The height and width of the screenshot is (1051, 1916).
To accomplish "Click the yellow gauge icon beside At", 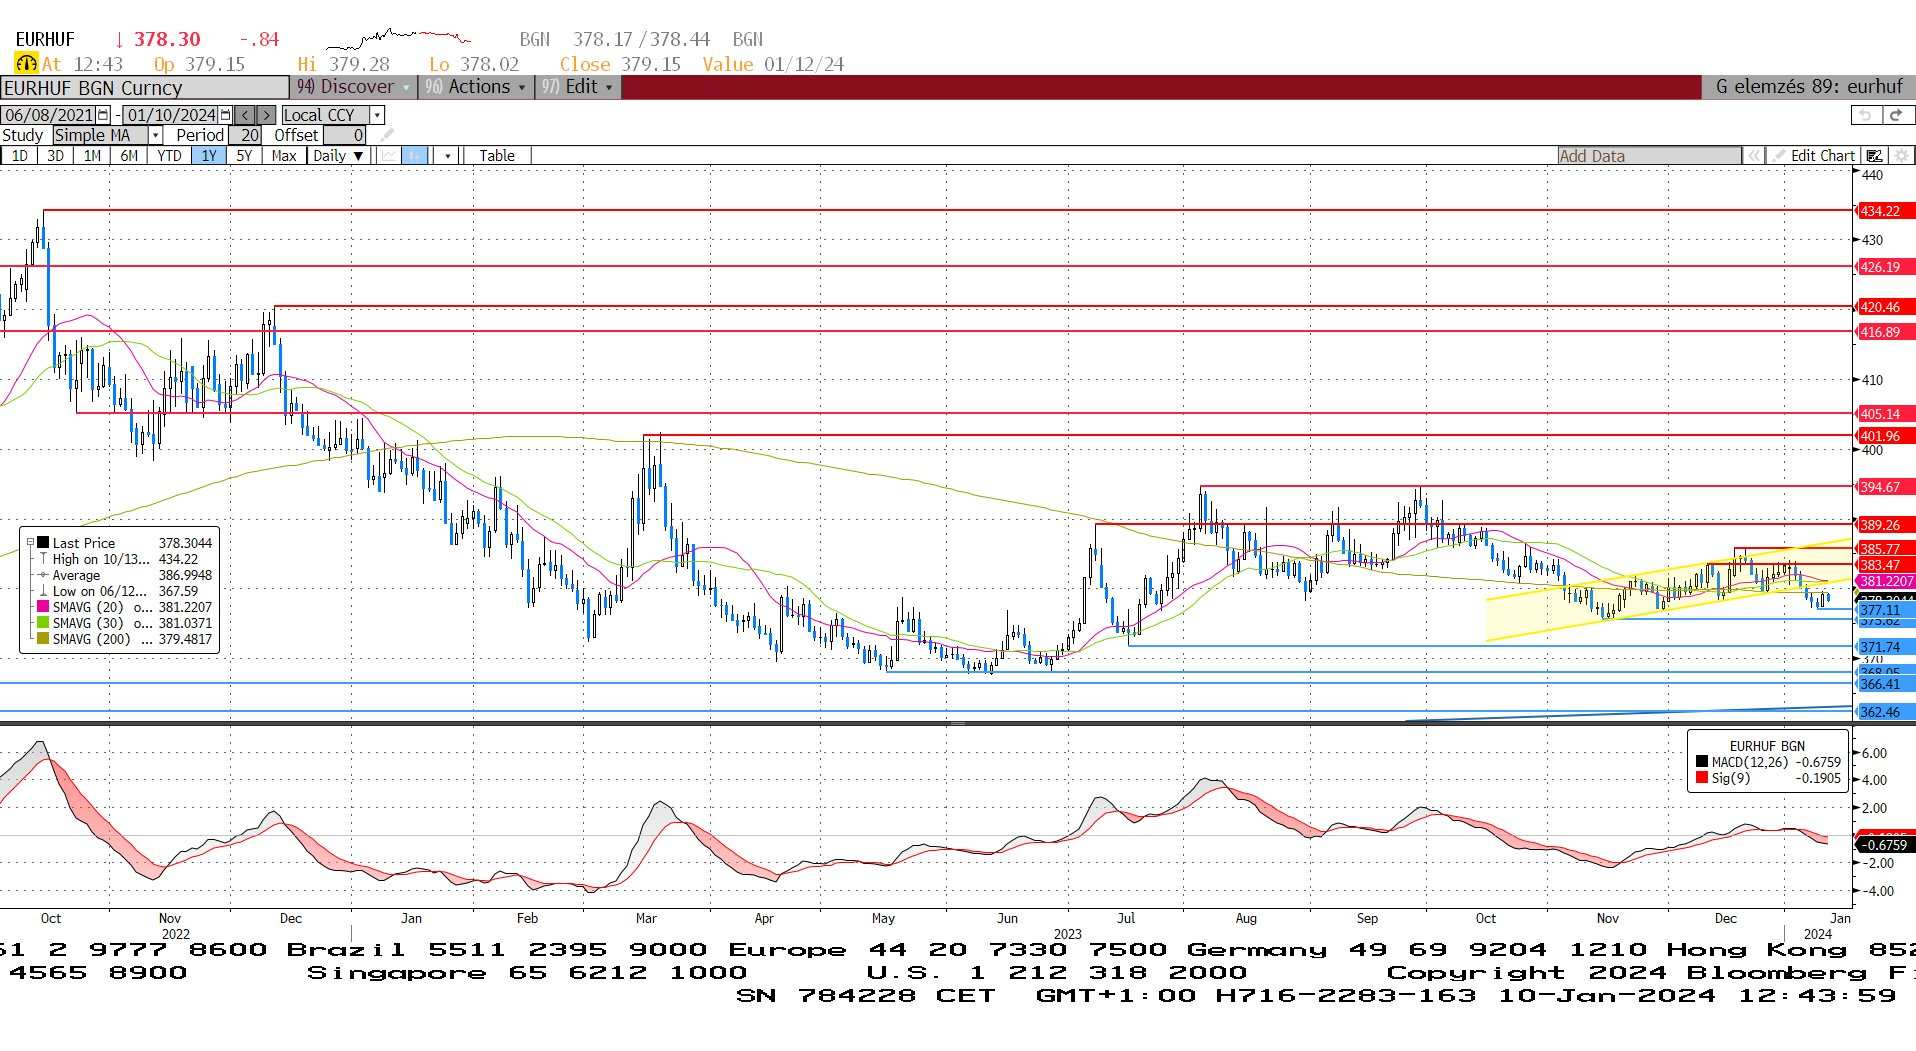I will pos(26,64).
